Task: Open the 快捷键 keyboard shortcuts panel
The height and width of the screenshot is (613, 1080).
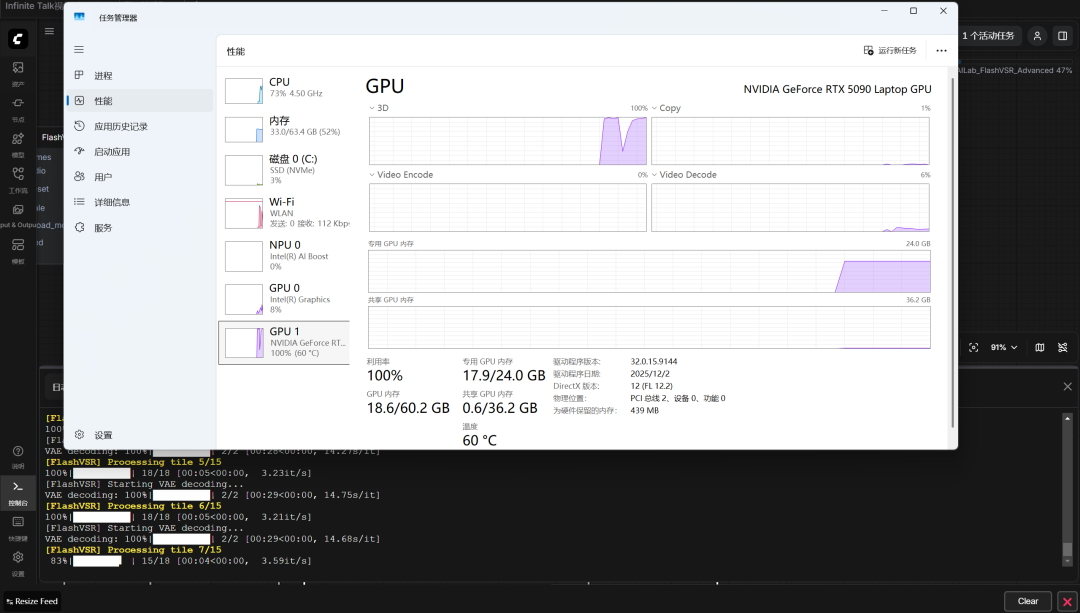Action: [x=18, y=528]
